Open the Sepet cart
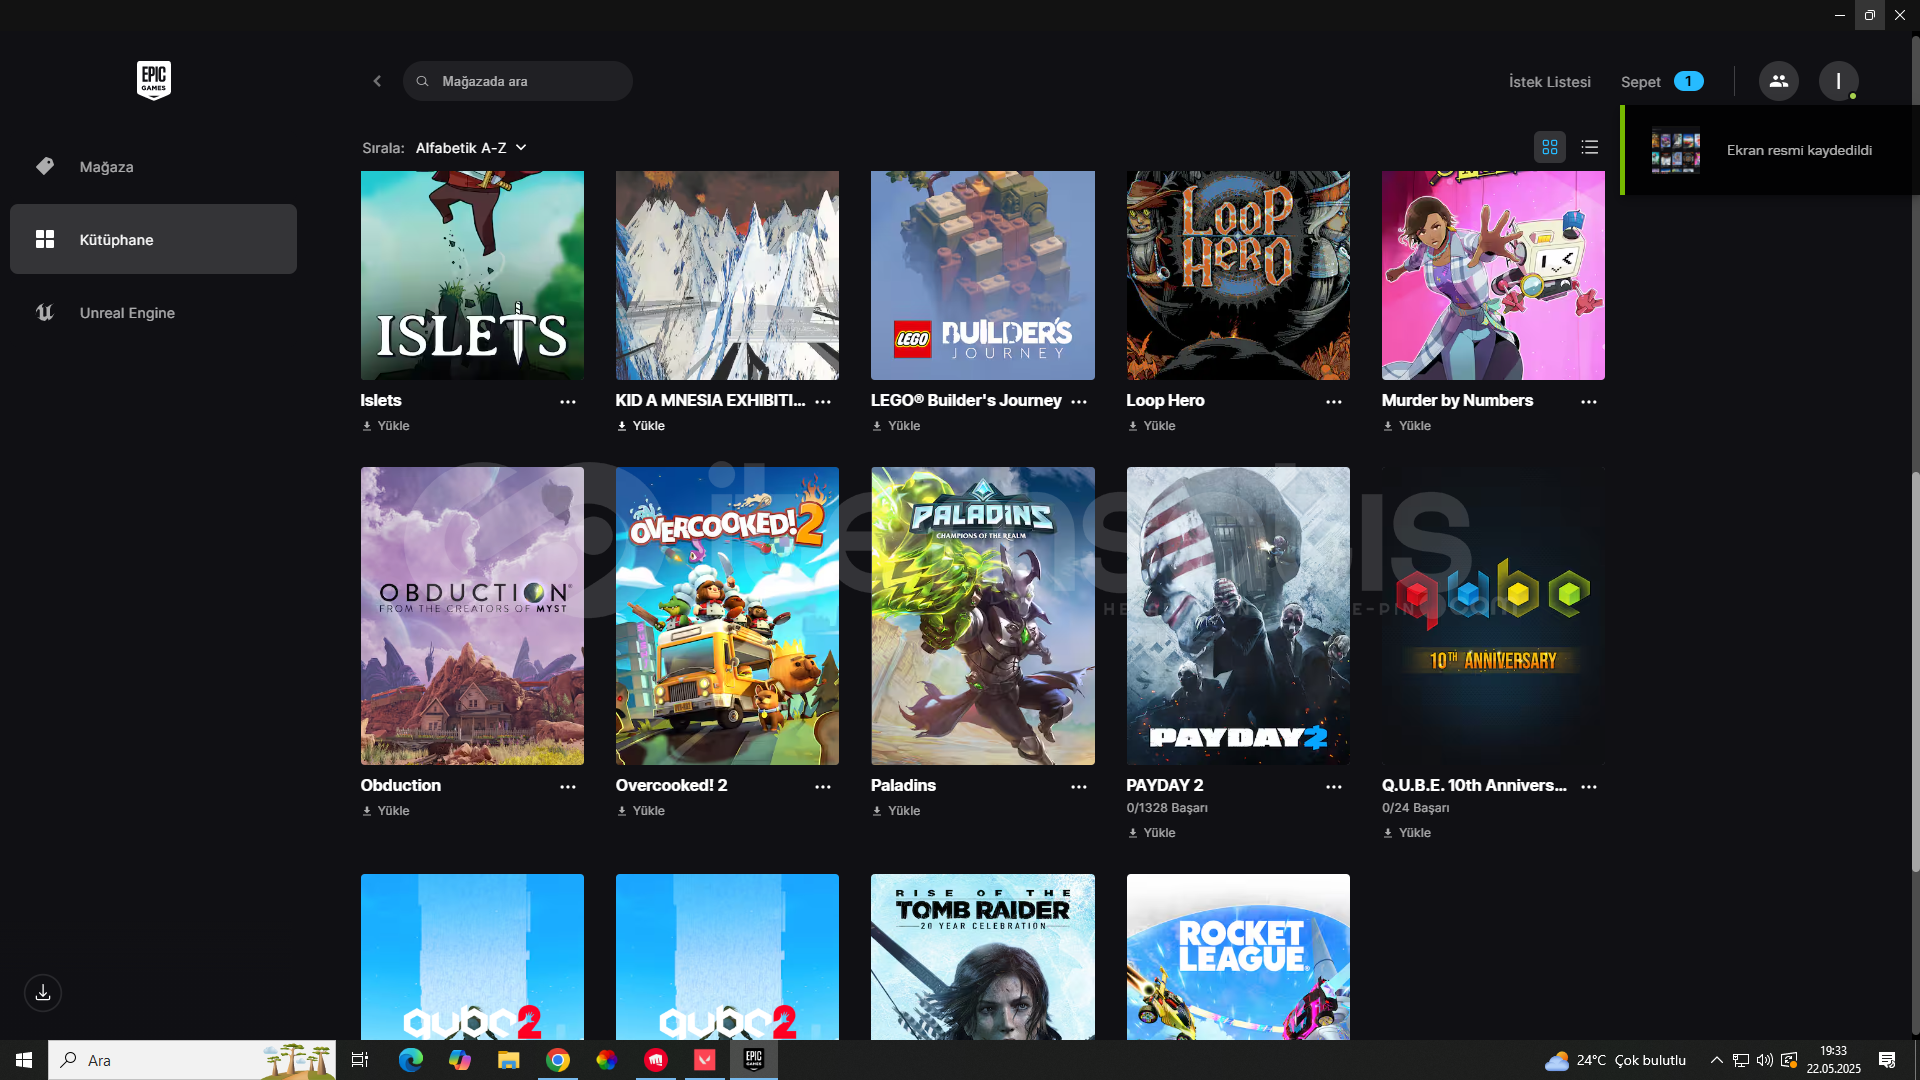1920x1080 pixels. tap(1661, 82)
